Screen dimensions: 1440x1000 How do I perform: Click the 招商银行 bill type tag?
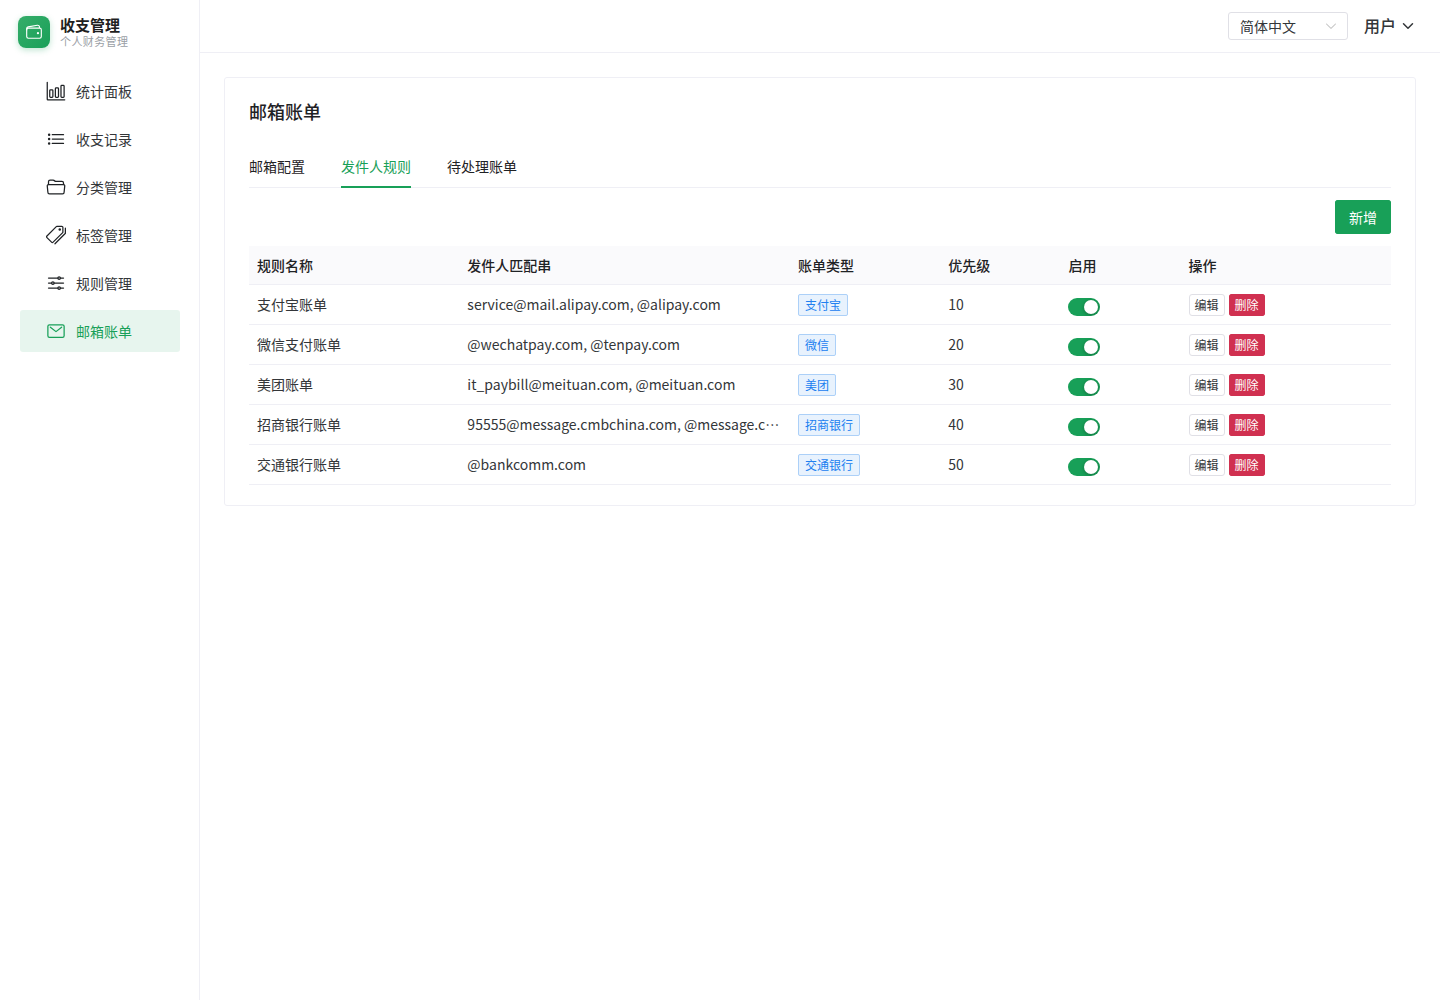[829, 425]
